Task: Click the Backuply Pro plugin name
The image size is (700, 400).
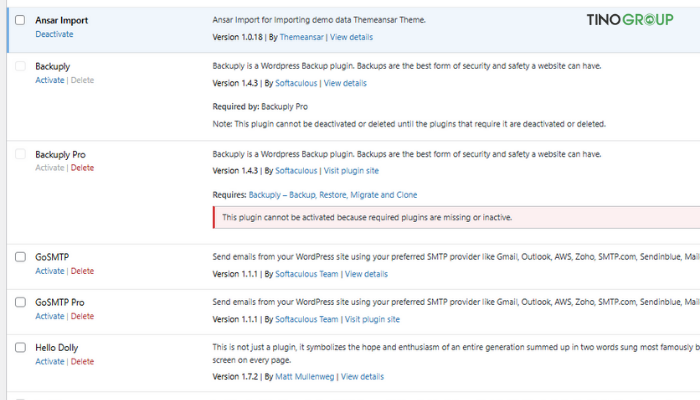Action: (60, 154)
